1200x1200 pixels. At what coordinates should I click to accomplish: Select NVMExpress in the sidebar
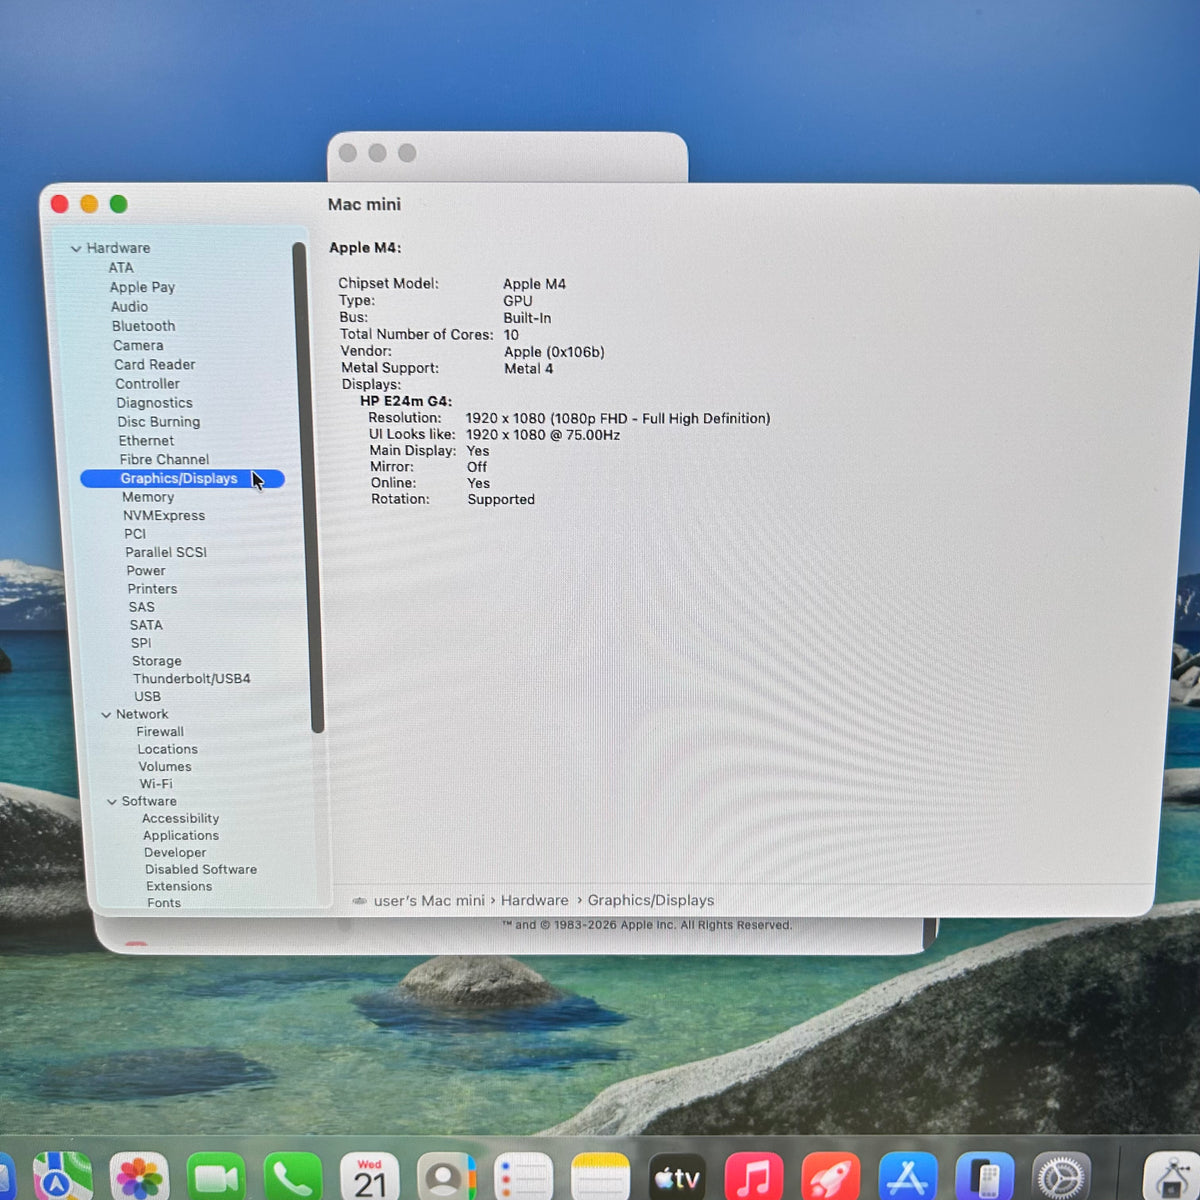pyautogui.click(x=164, y=516)
